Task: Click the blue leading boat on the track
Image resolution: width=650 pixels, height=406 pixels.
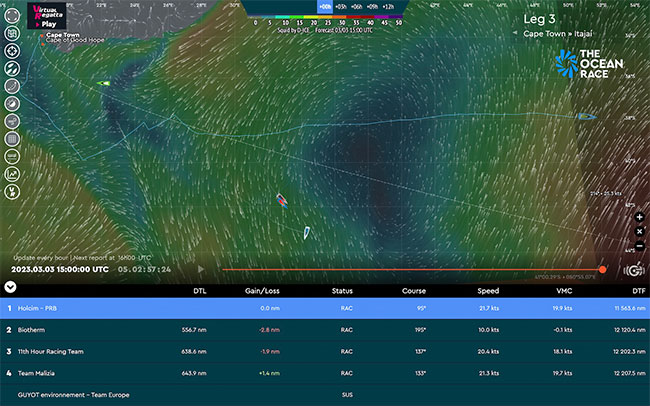Action: pos(587,117)
